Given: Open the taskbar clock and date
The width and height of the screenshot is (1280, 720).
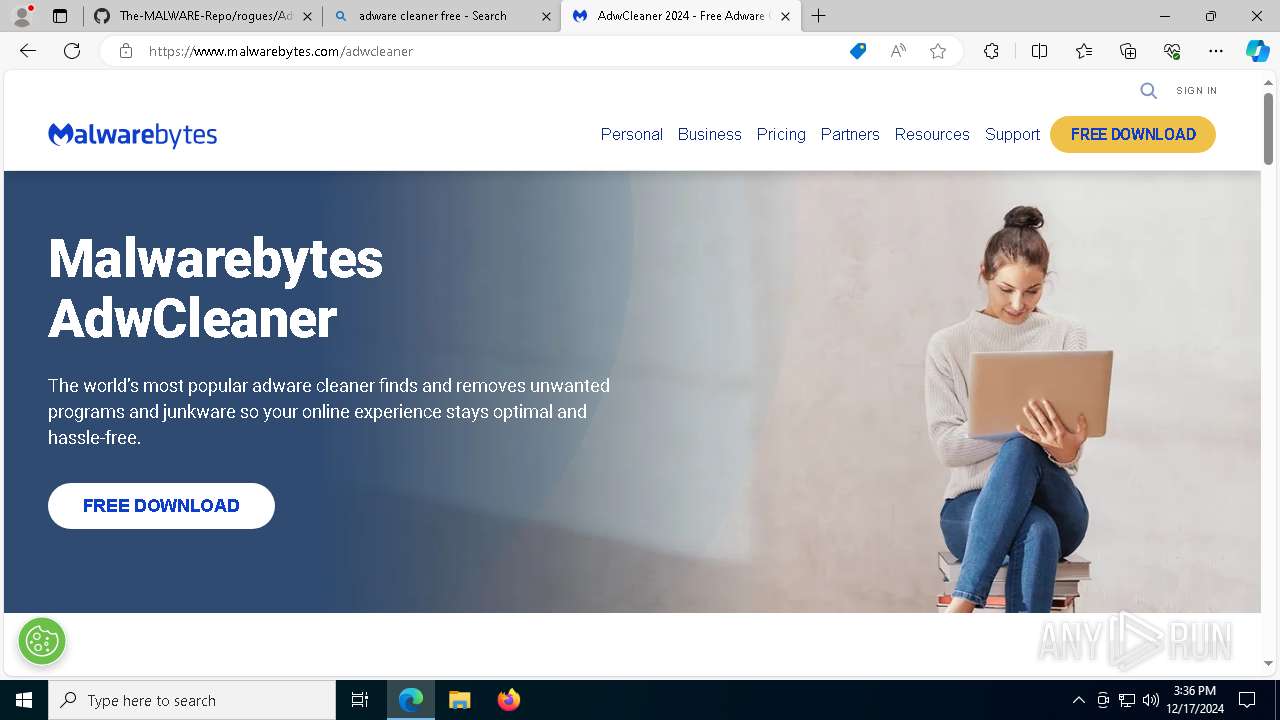Looking at the screenshot, I should pos(1195,700).
